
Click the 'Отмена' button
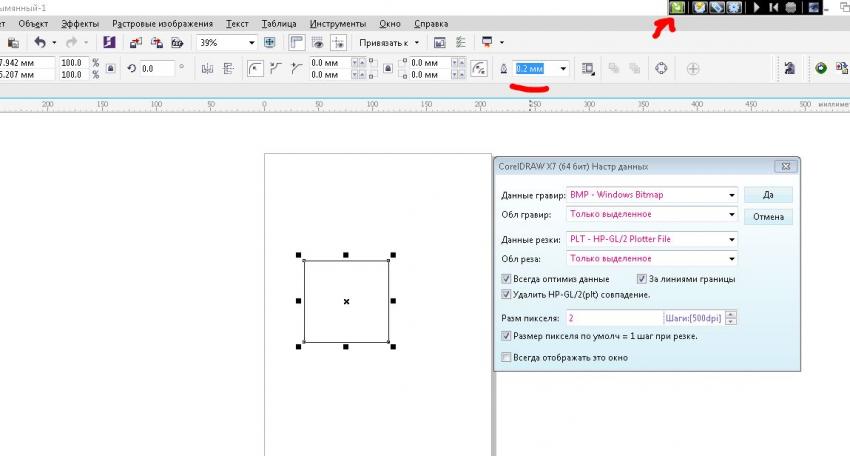[x=768, y=217]
